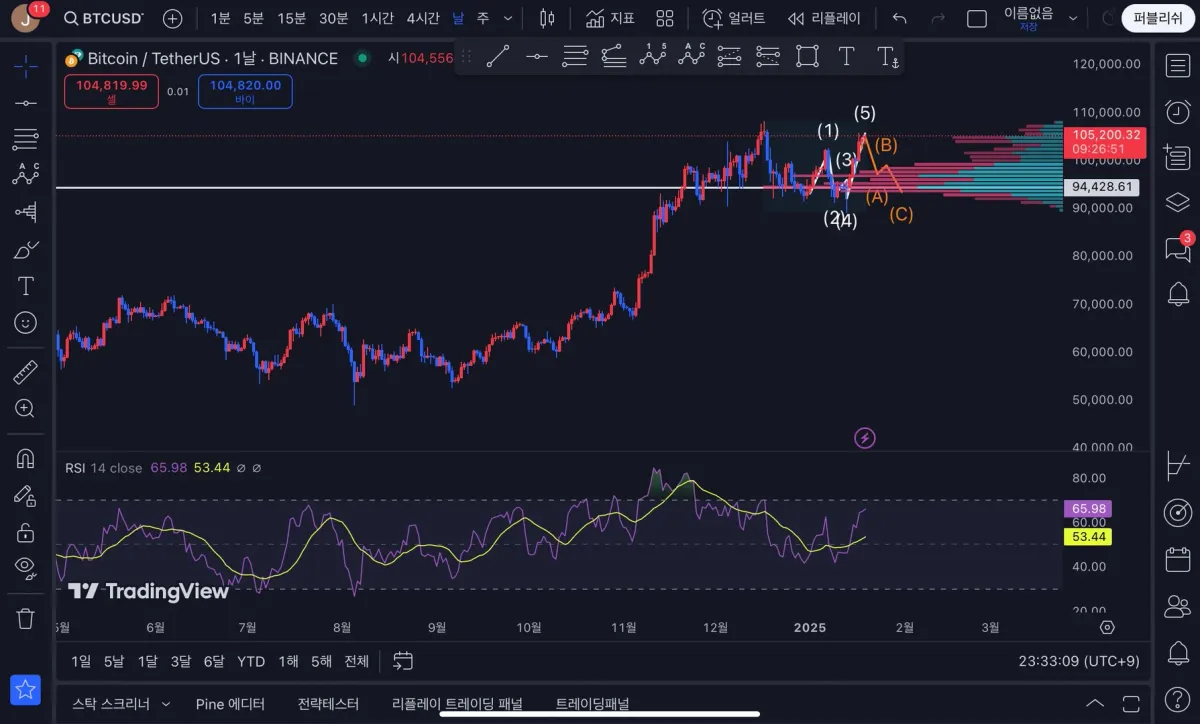Collapse the bottom panel with the chevron
This screenshot has height=724, width=1200.
coord(1095,704)
